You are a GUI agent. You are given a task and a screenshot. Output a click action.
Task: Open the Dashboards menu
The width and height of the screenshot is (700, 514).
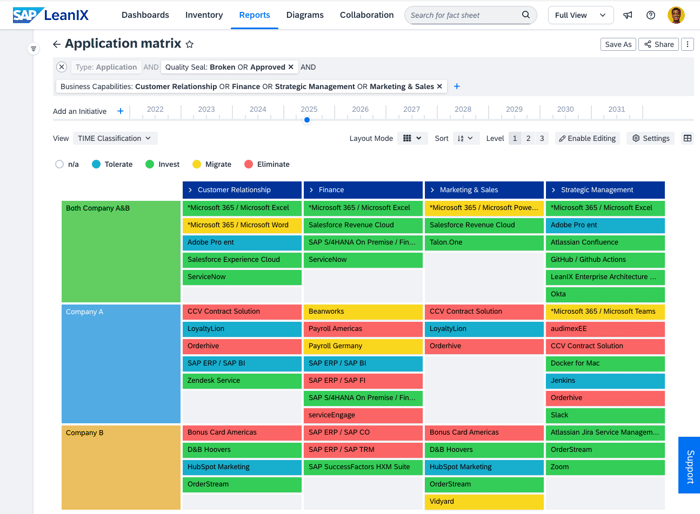[145, 15]
